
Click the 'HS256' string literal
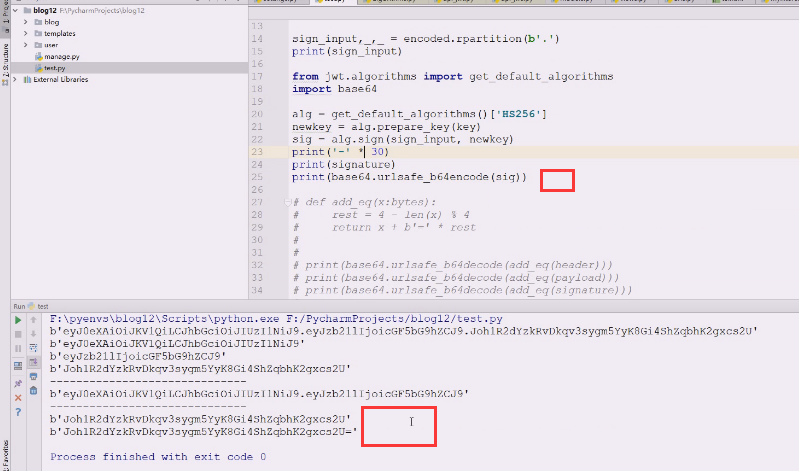(x=519, y=114)
